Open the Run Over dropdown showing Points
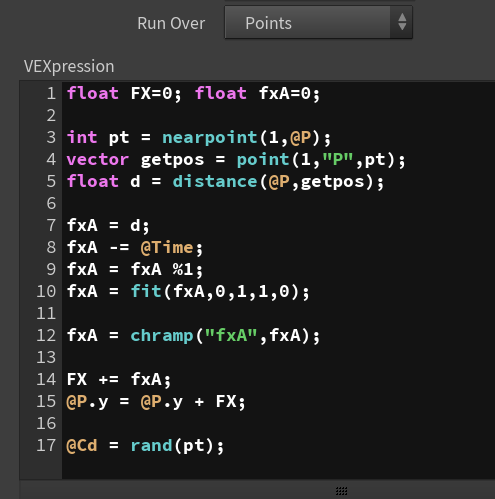 coord(318,23)
